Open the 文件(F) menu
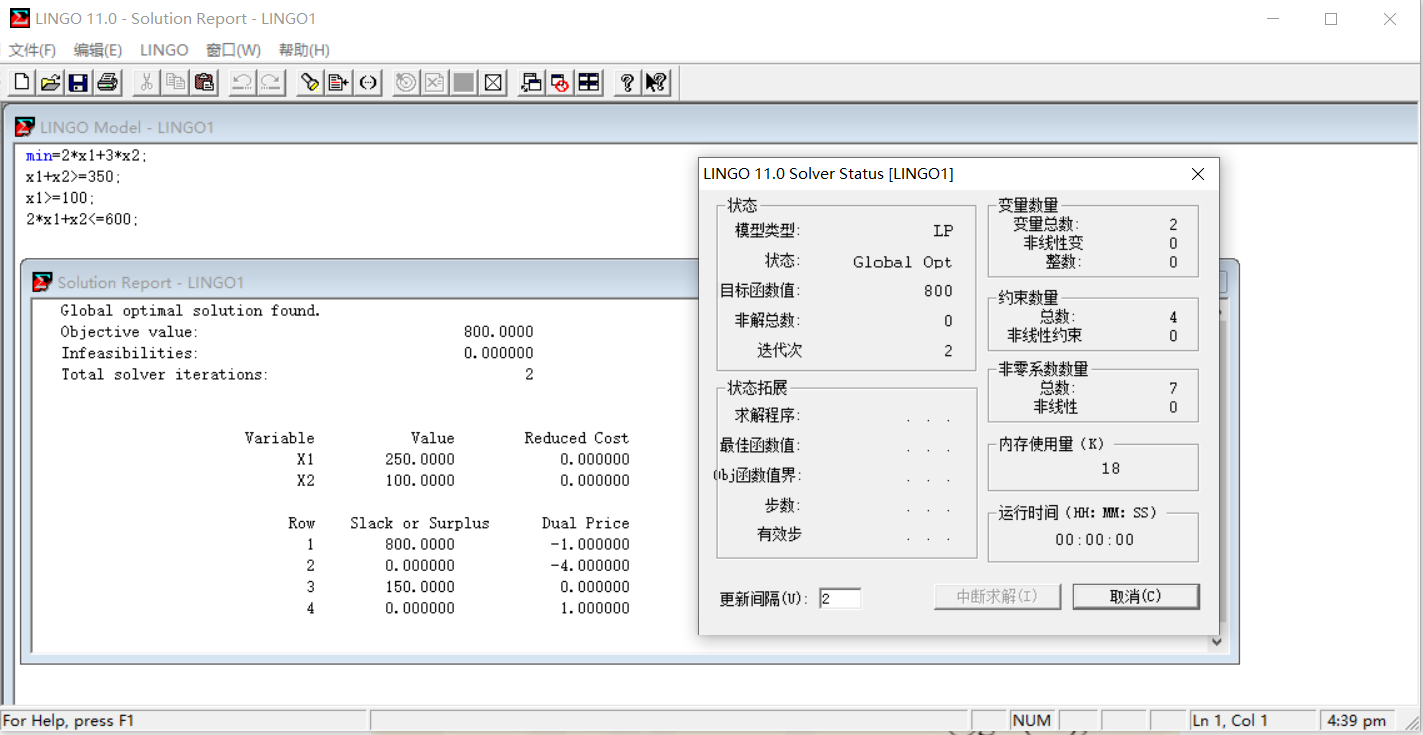The width and height of the screenshot is (1423, 735). (32, 50)
